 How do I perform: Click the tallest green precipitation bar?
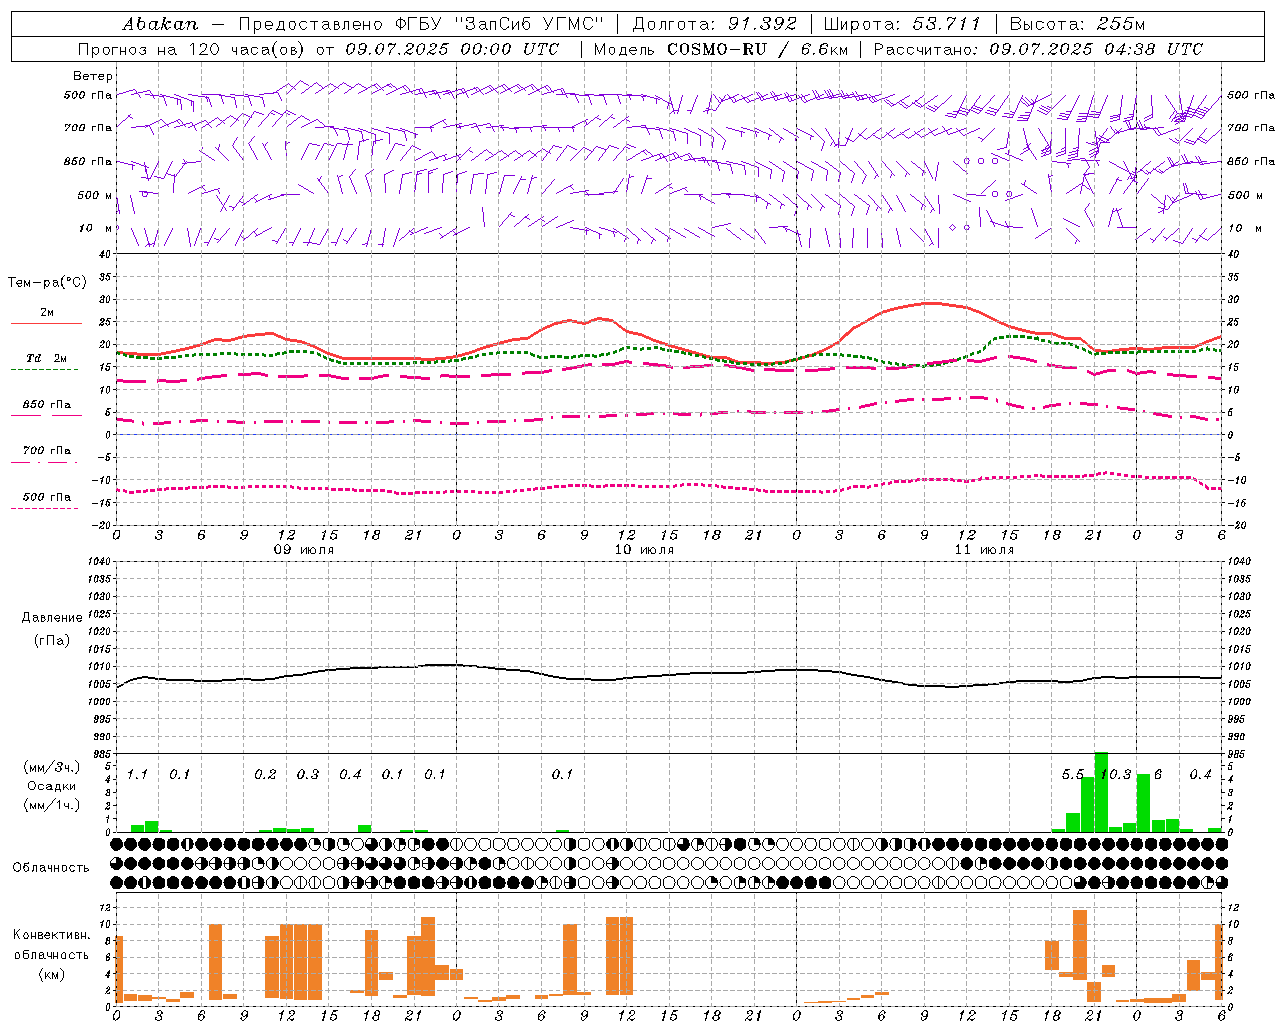coord(1101,791)
